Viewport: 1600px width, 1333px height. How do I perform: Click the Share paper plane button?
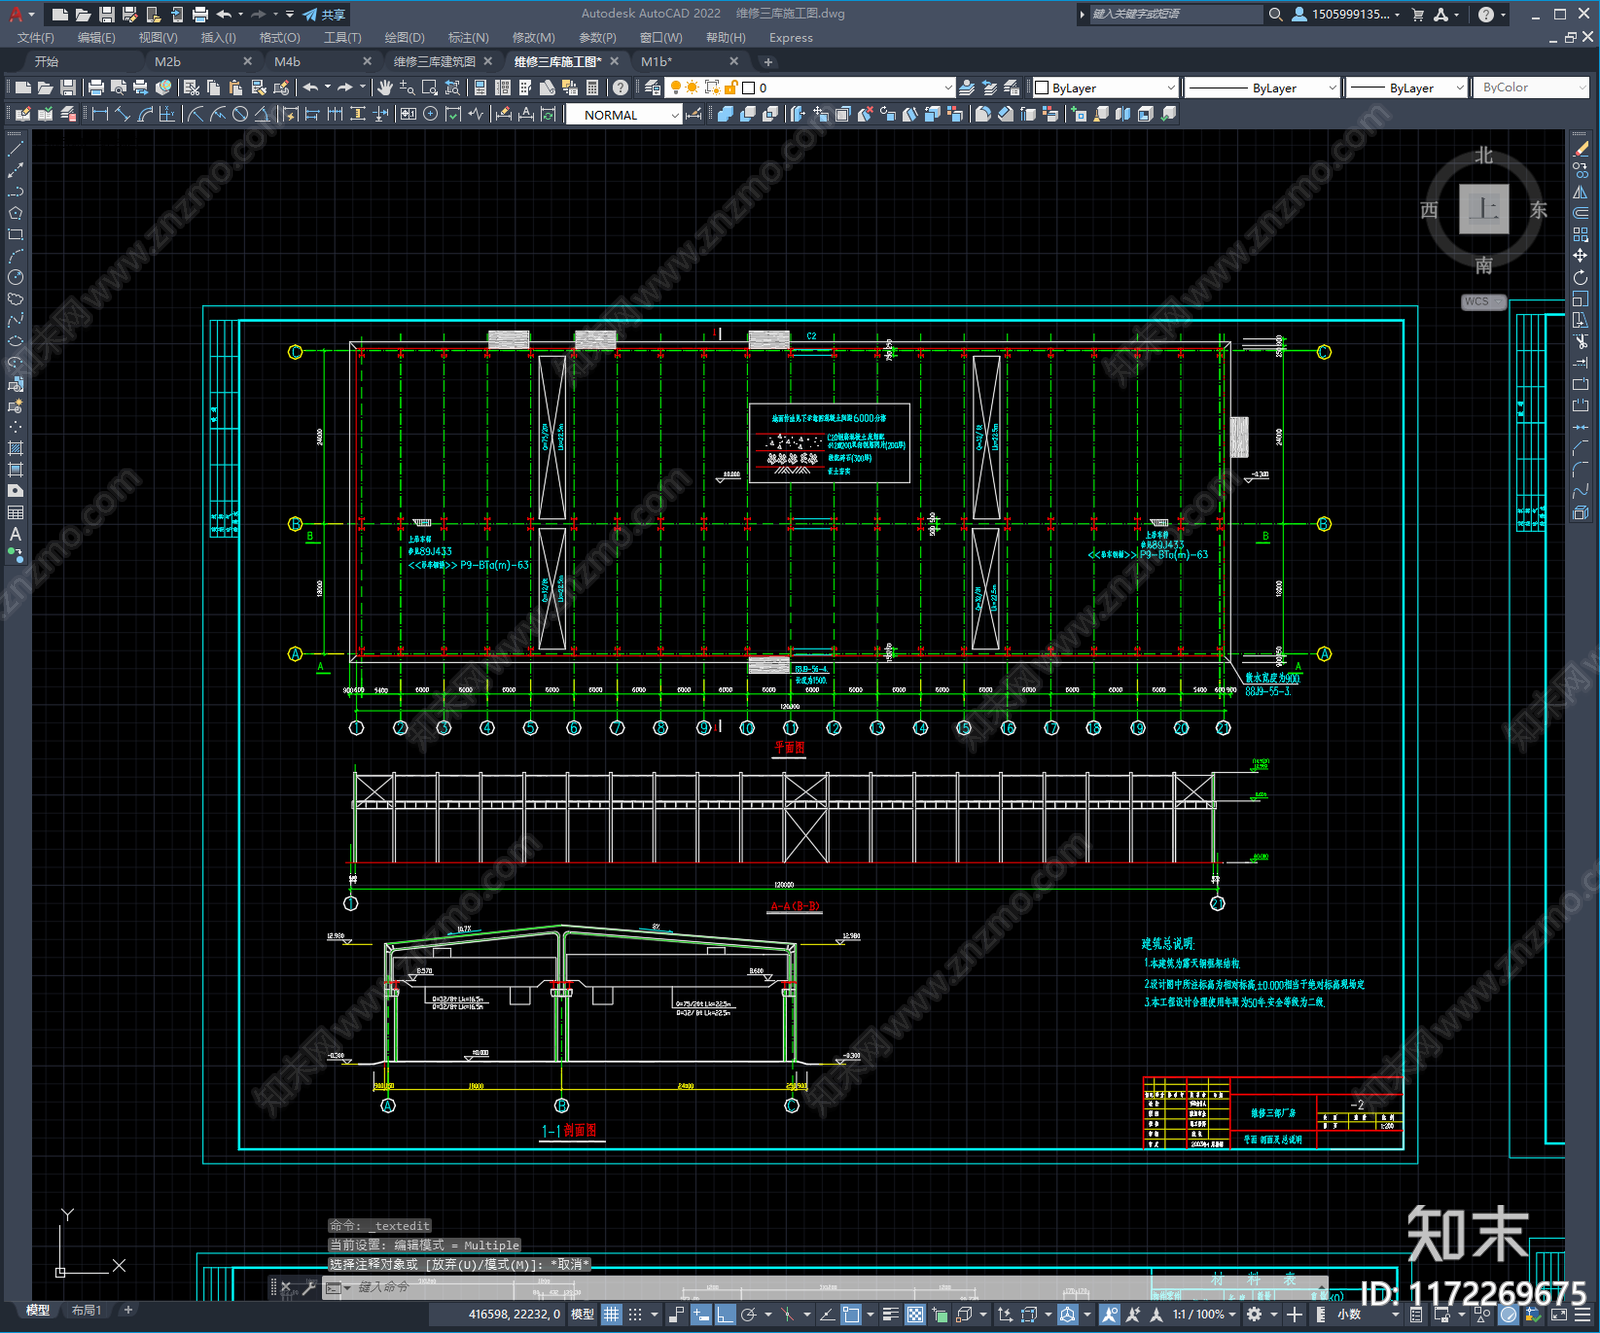[x=324, y=15]
